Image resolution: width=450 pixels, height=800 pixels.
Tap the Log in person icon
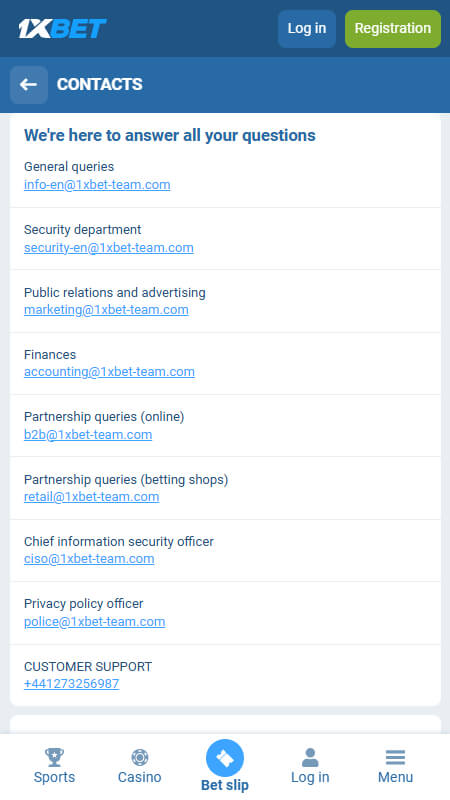point(310,757)
